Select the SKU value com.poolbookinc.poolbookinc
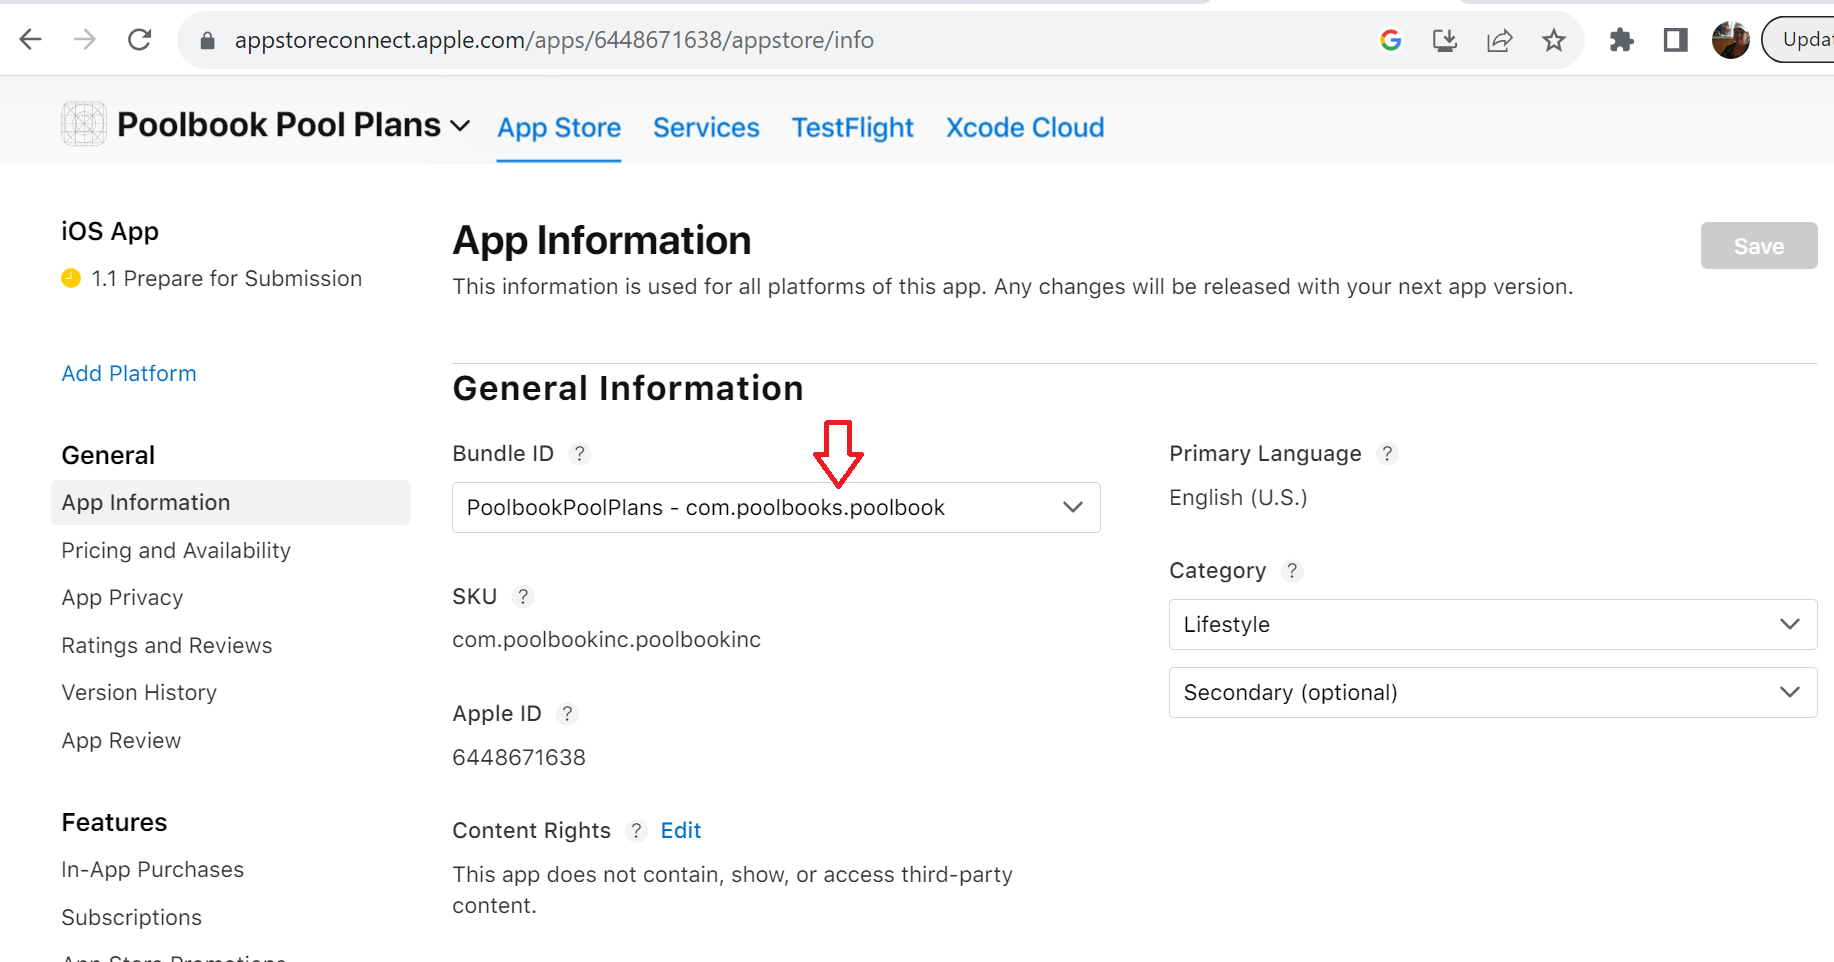 tap(606, 640)
